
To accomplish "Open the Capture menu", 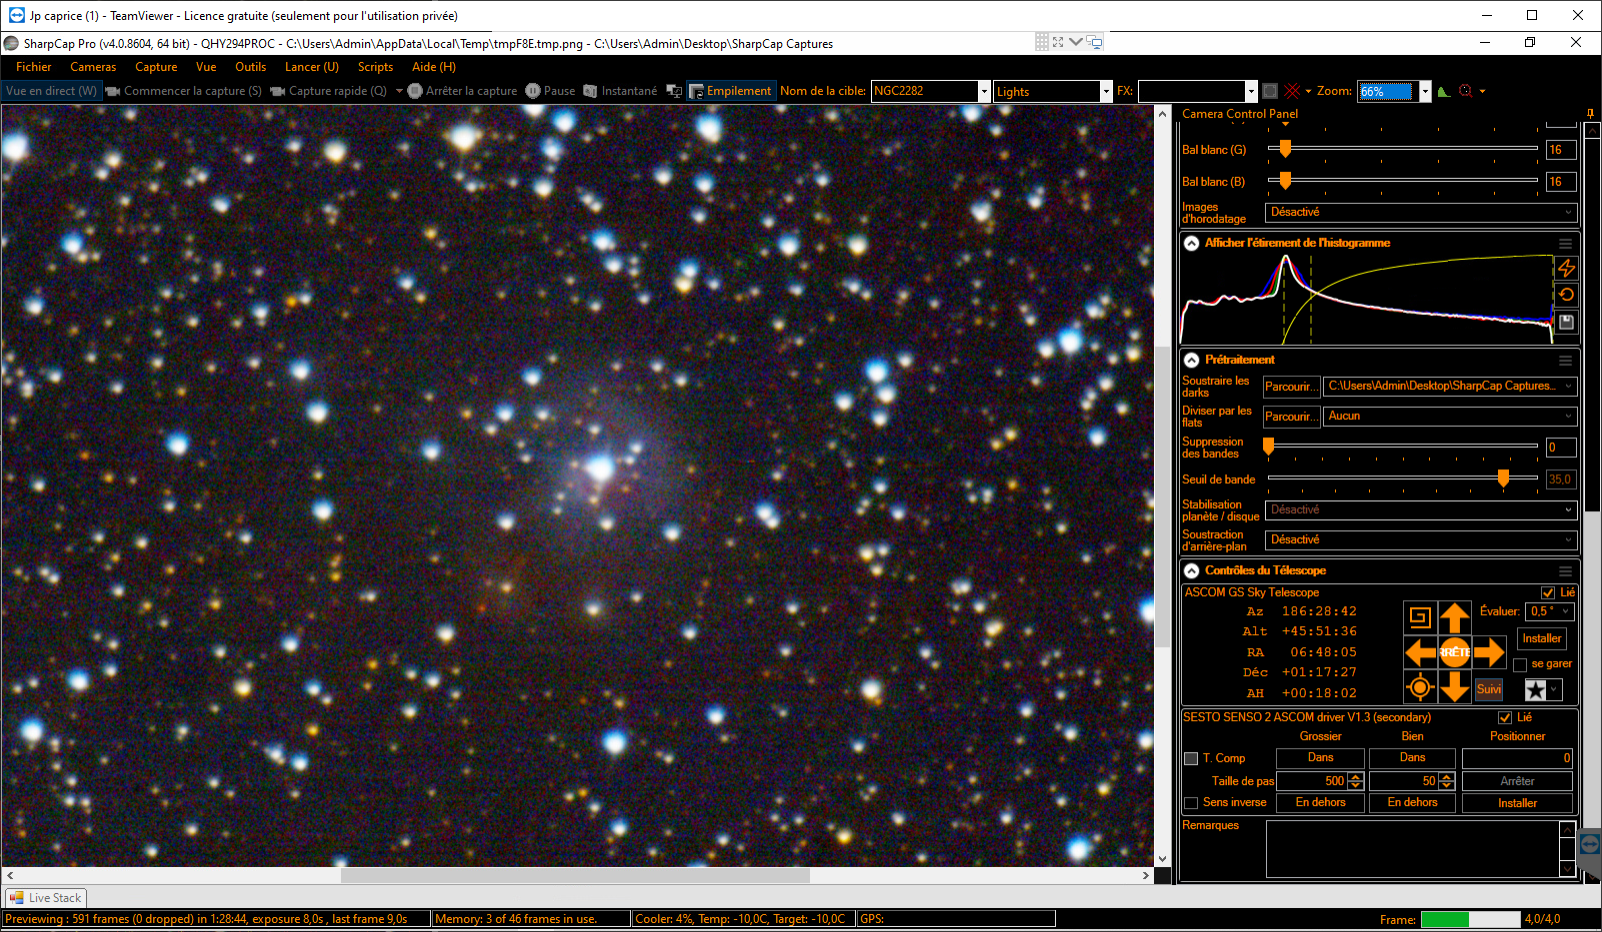I will click(156, 67).
